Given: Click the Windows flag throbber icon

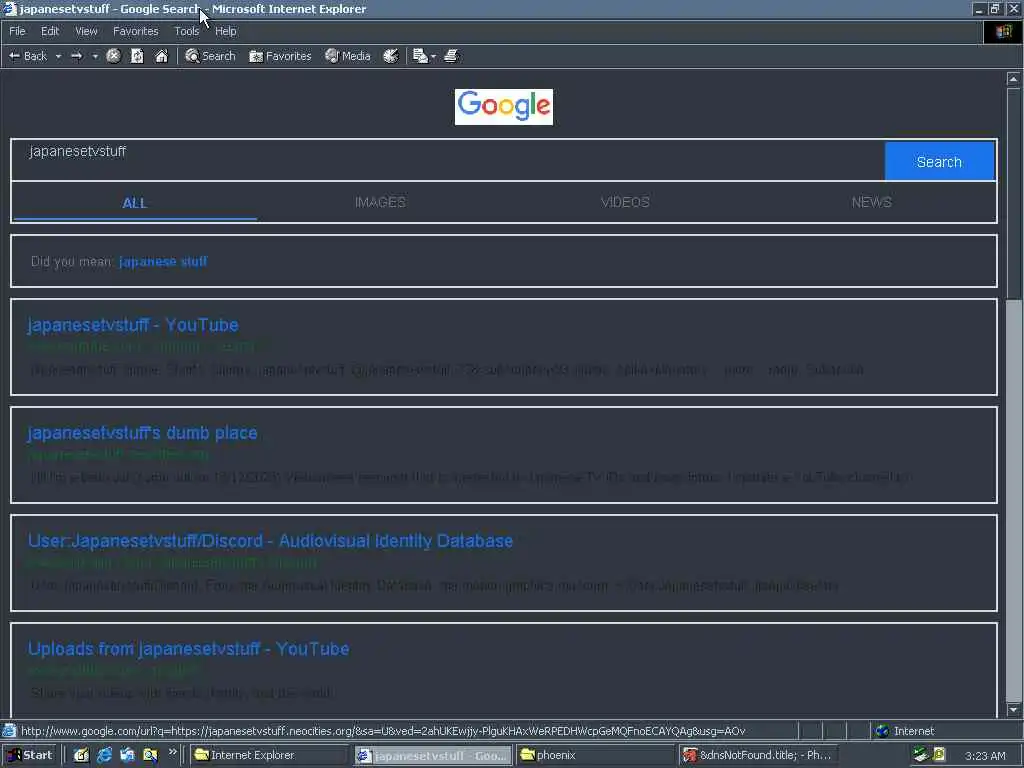Looking at the screenshot, I should (1003, 31).
